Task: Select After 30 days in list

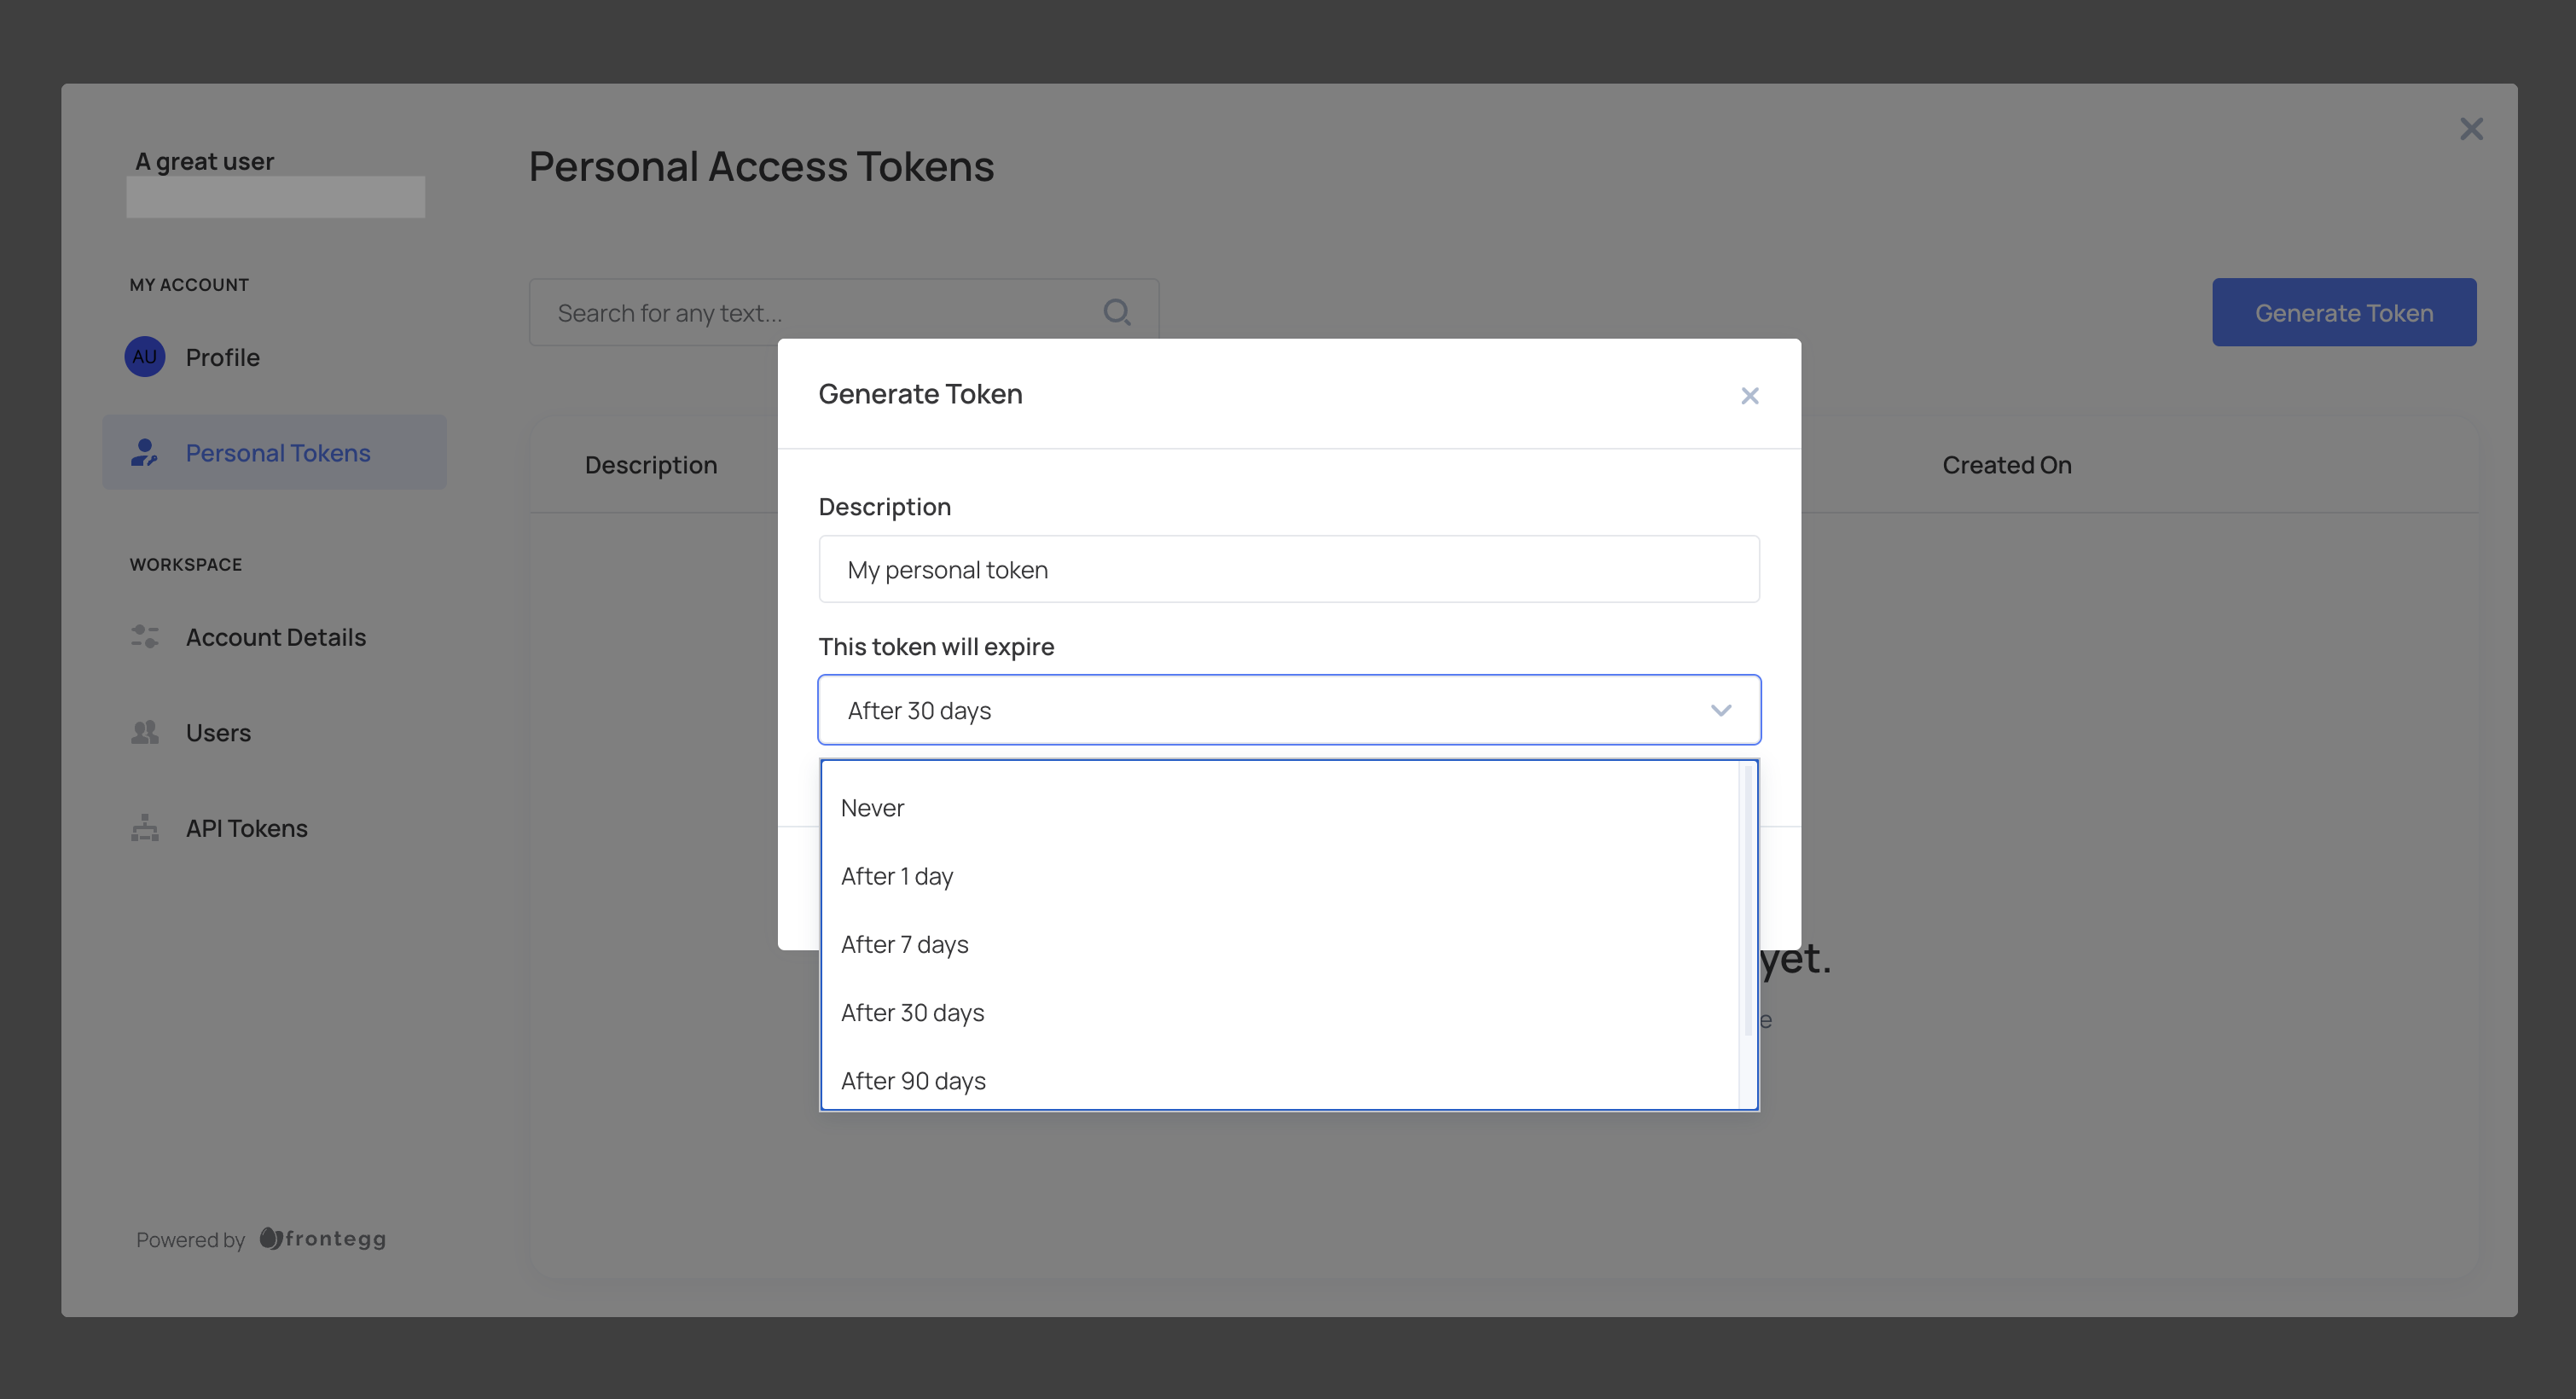Action: click(x=912, y=1013)
